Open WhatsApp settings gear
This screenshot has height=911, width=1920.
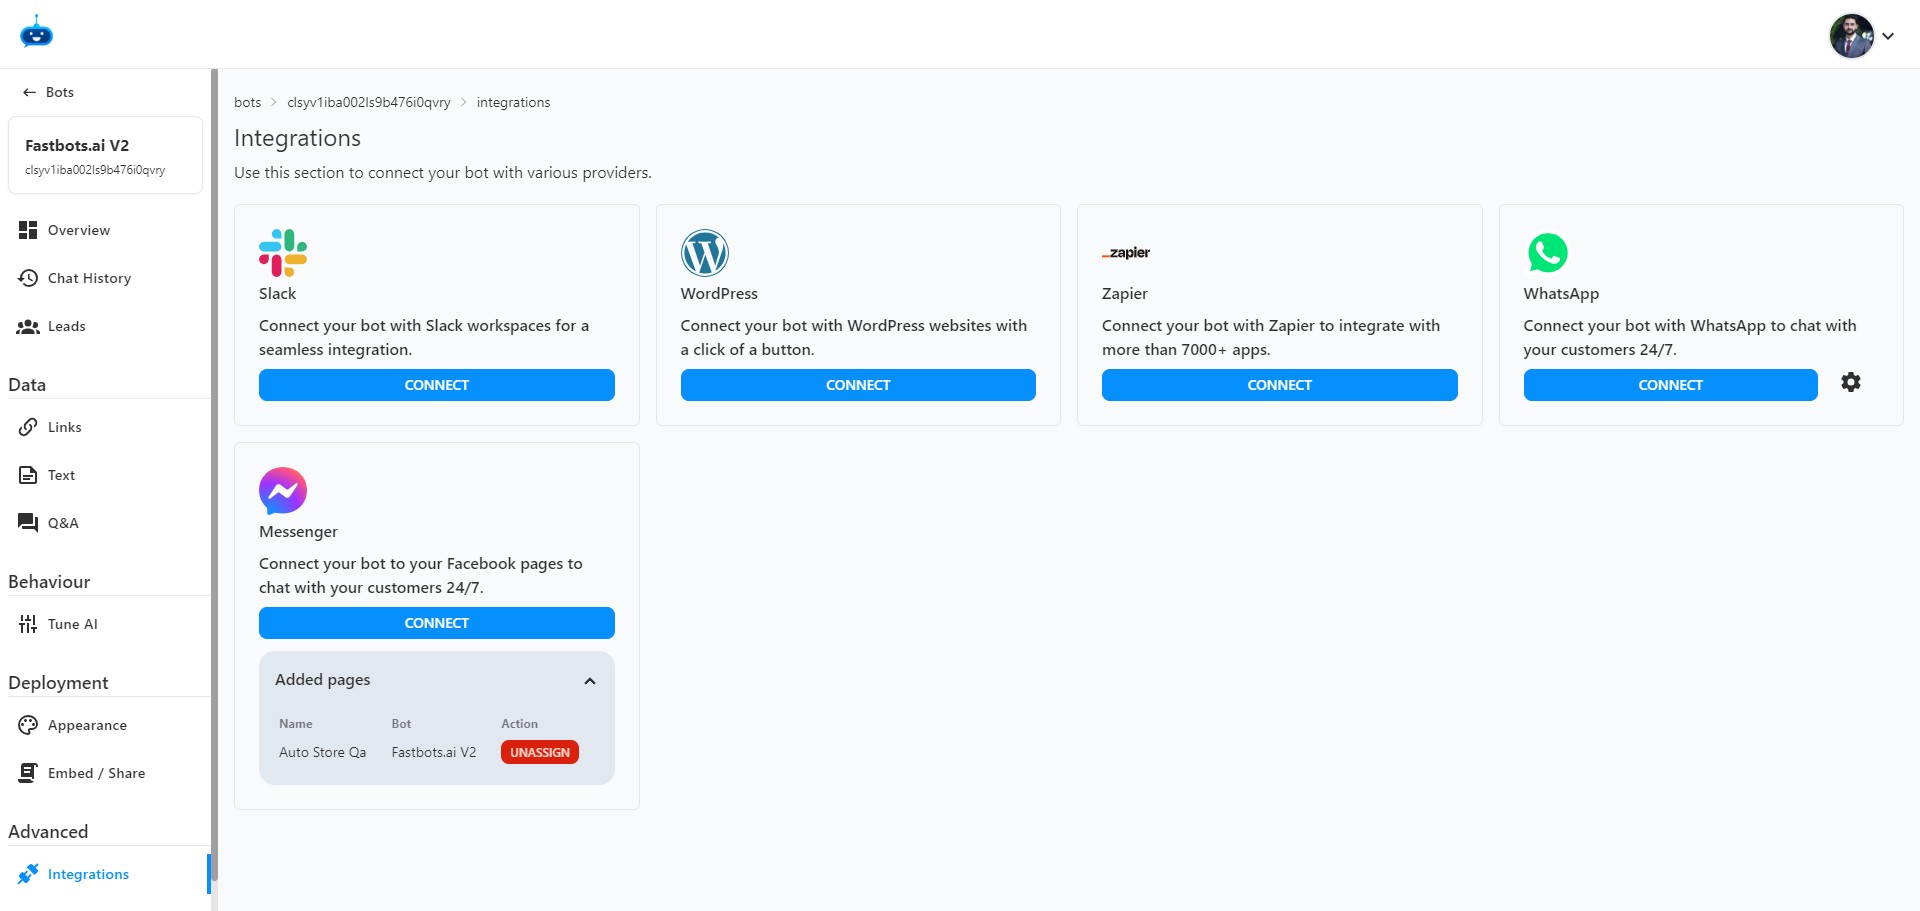pyautogui.click(x=1851, y=382)
